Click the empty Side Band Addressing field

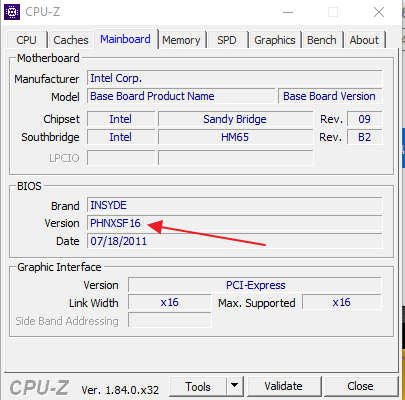[170, 320]
